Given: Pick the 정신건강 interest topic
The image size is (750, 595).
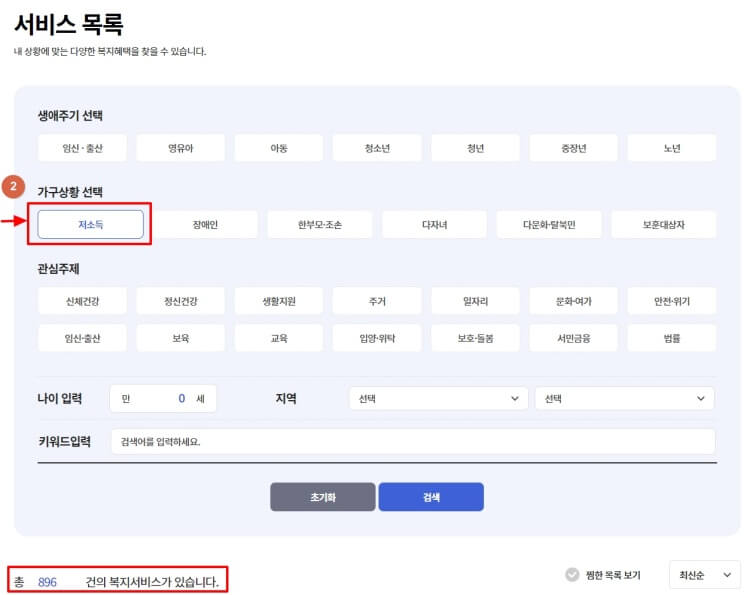Looking at the screenshot, I should (180, 301).
